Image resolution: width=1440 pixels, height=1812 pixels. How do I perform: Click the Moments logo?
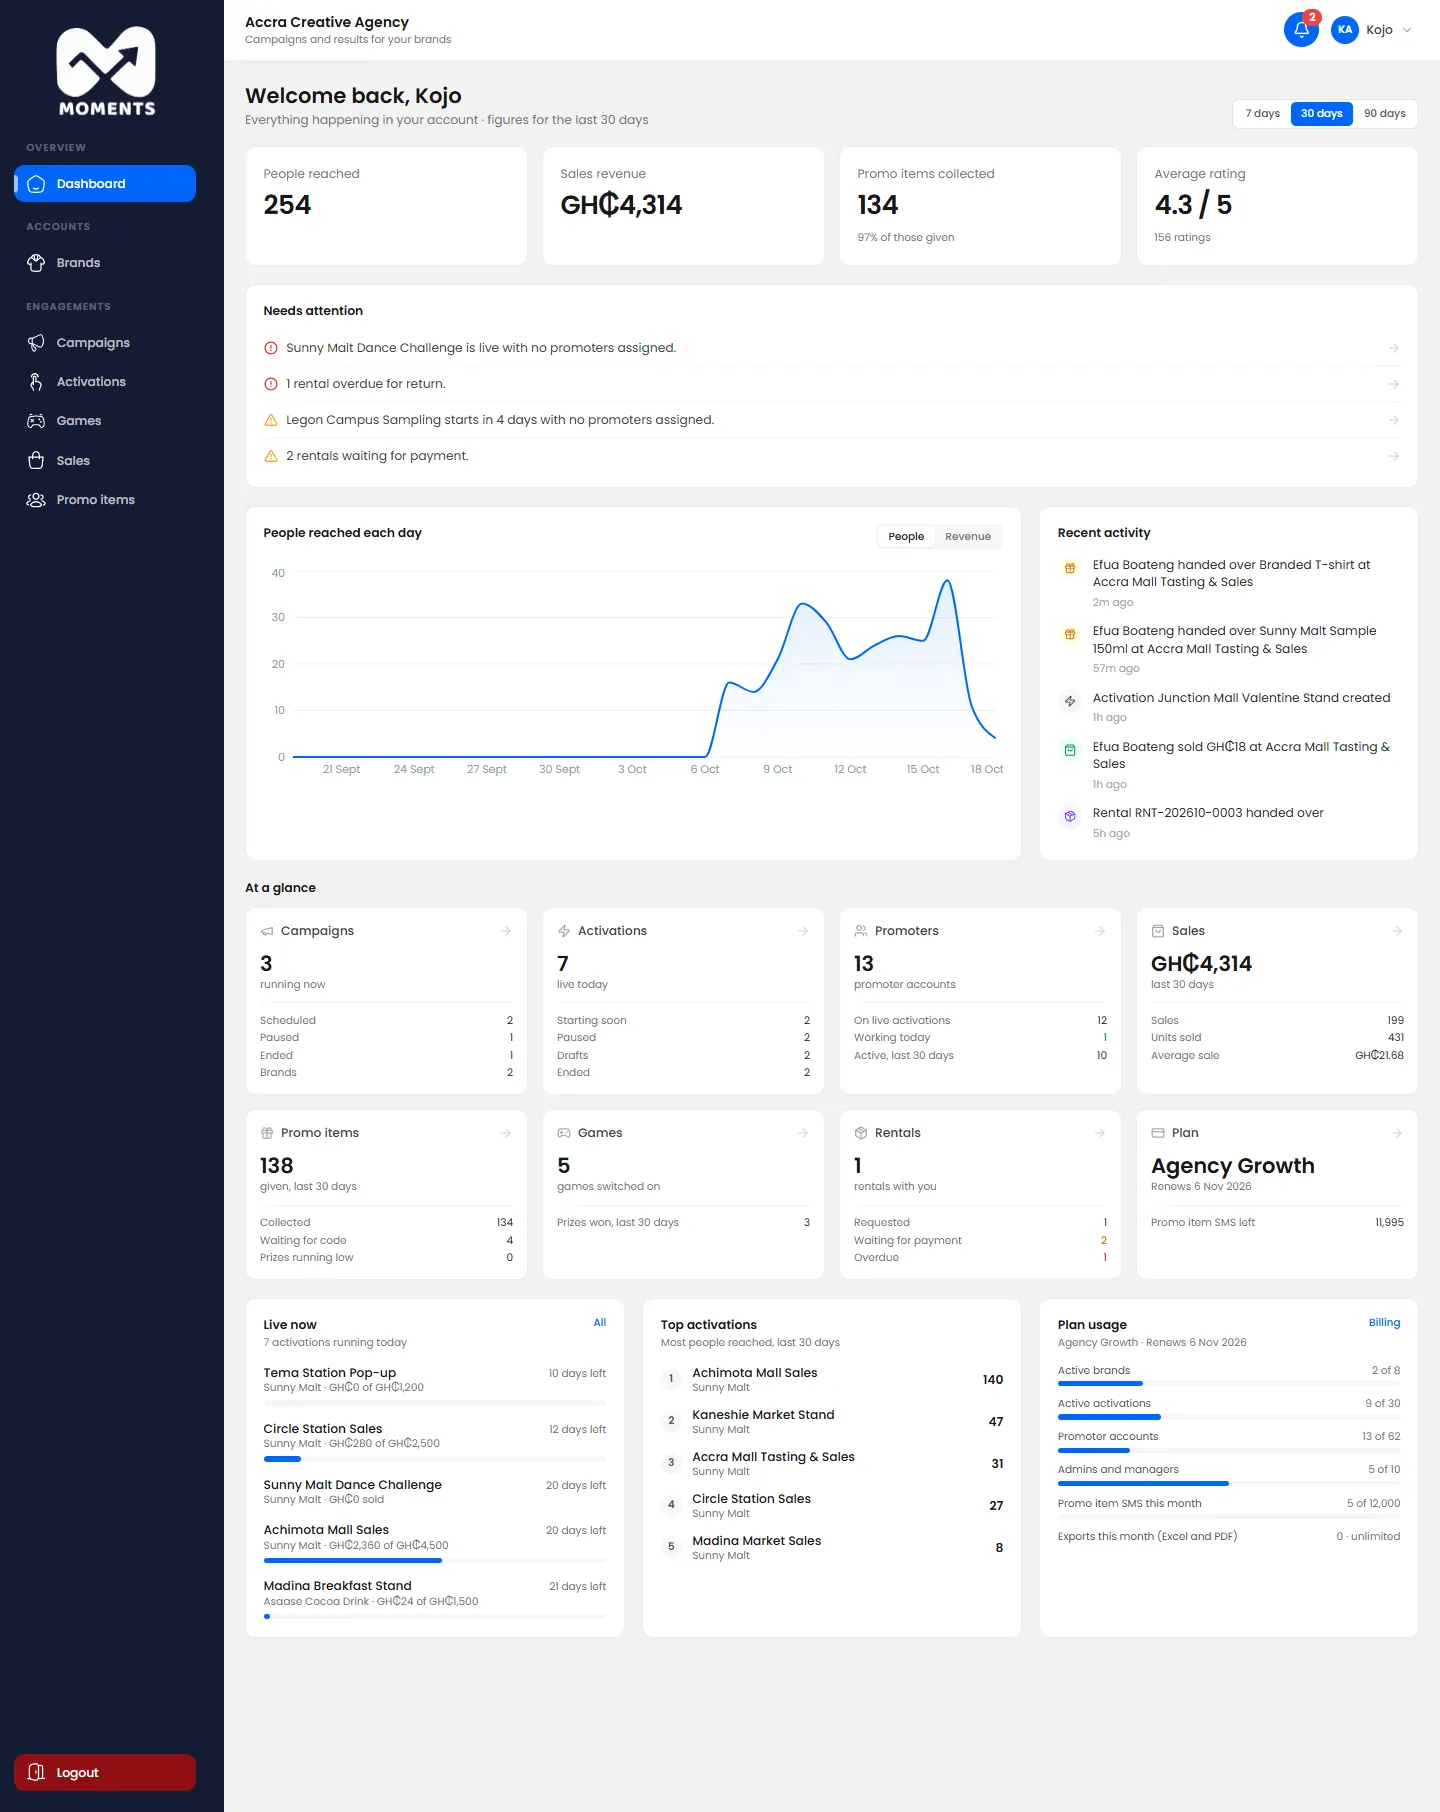click(x=106, y=71)
